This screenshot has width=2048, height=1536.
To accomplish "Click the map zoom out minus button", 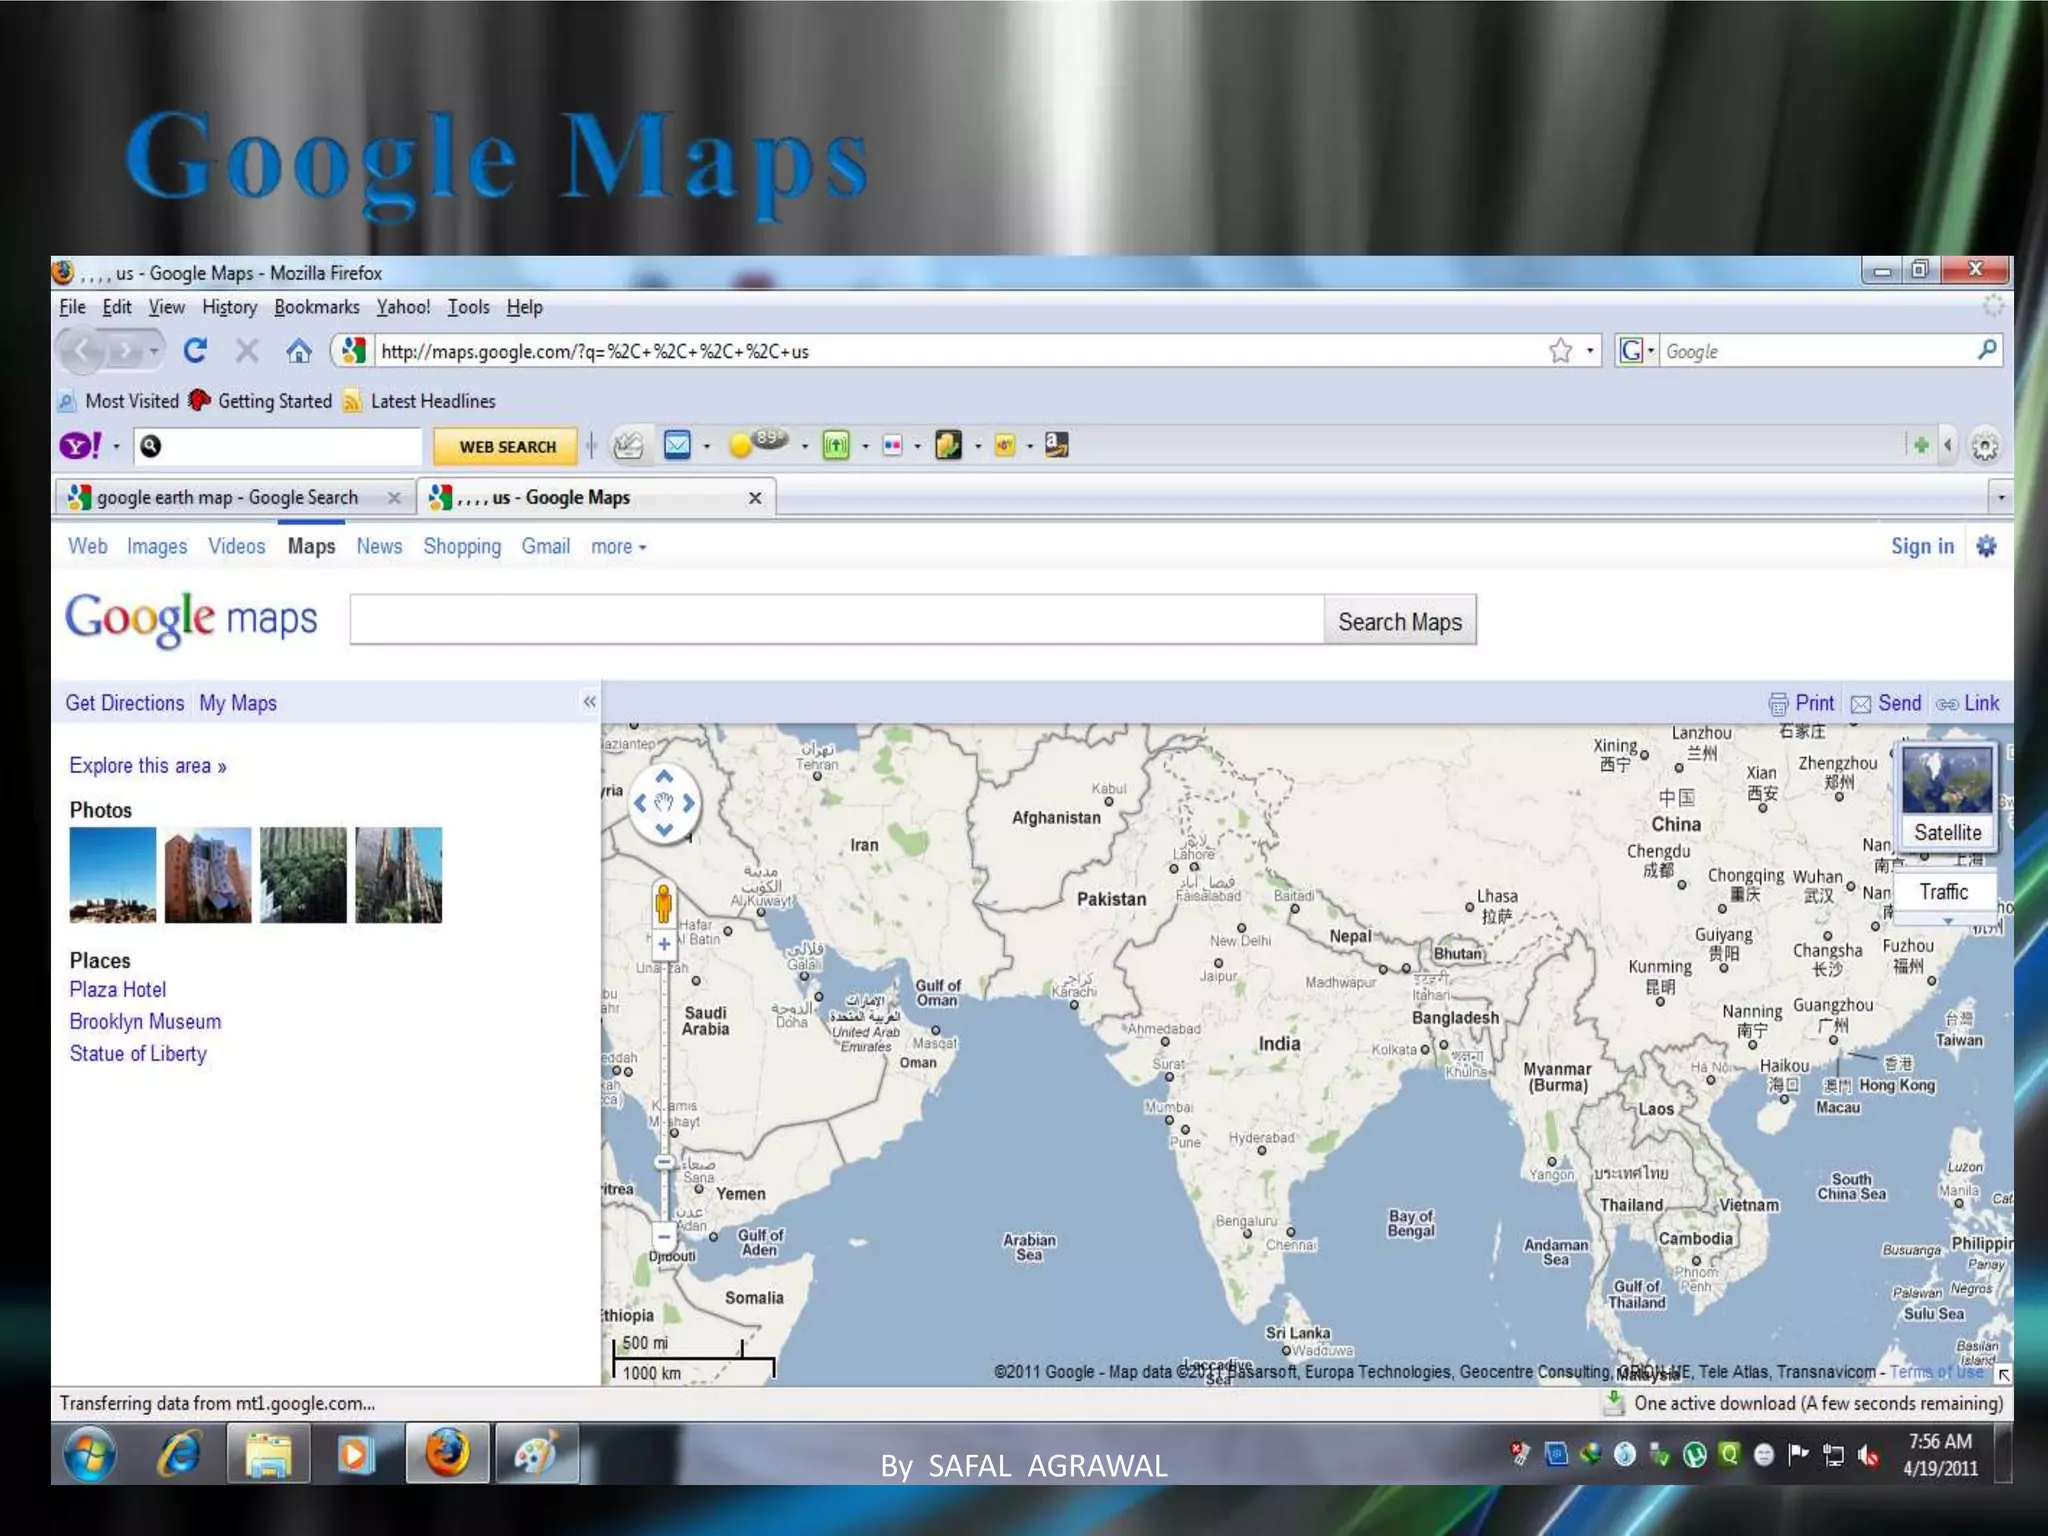I will [x=664, y=1236].
